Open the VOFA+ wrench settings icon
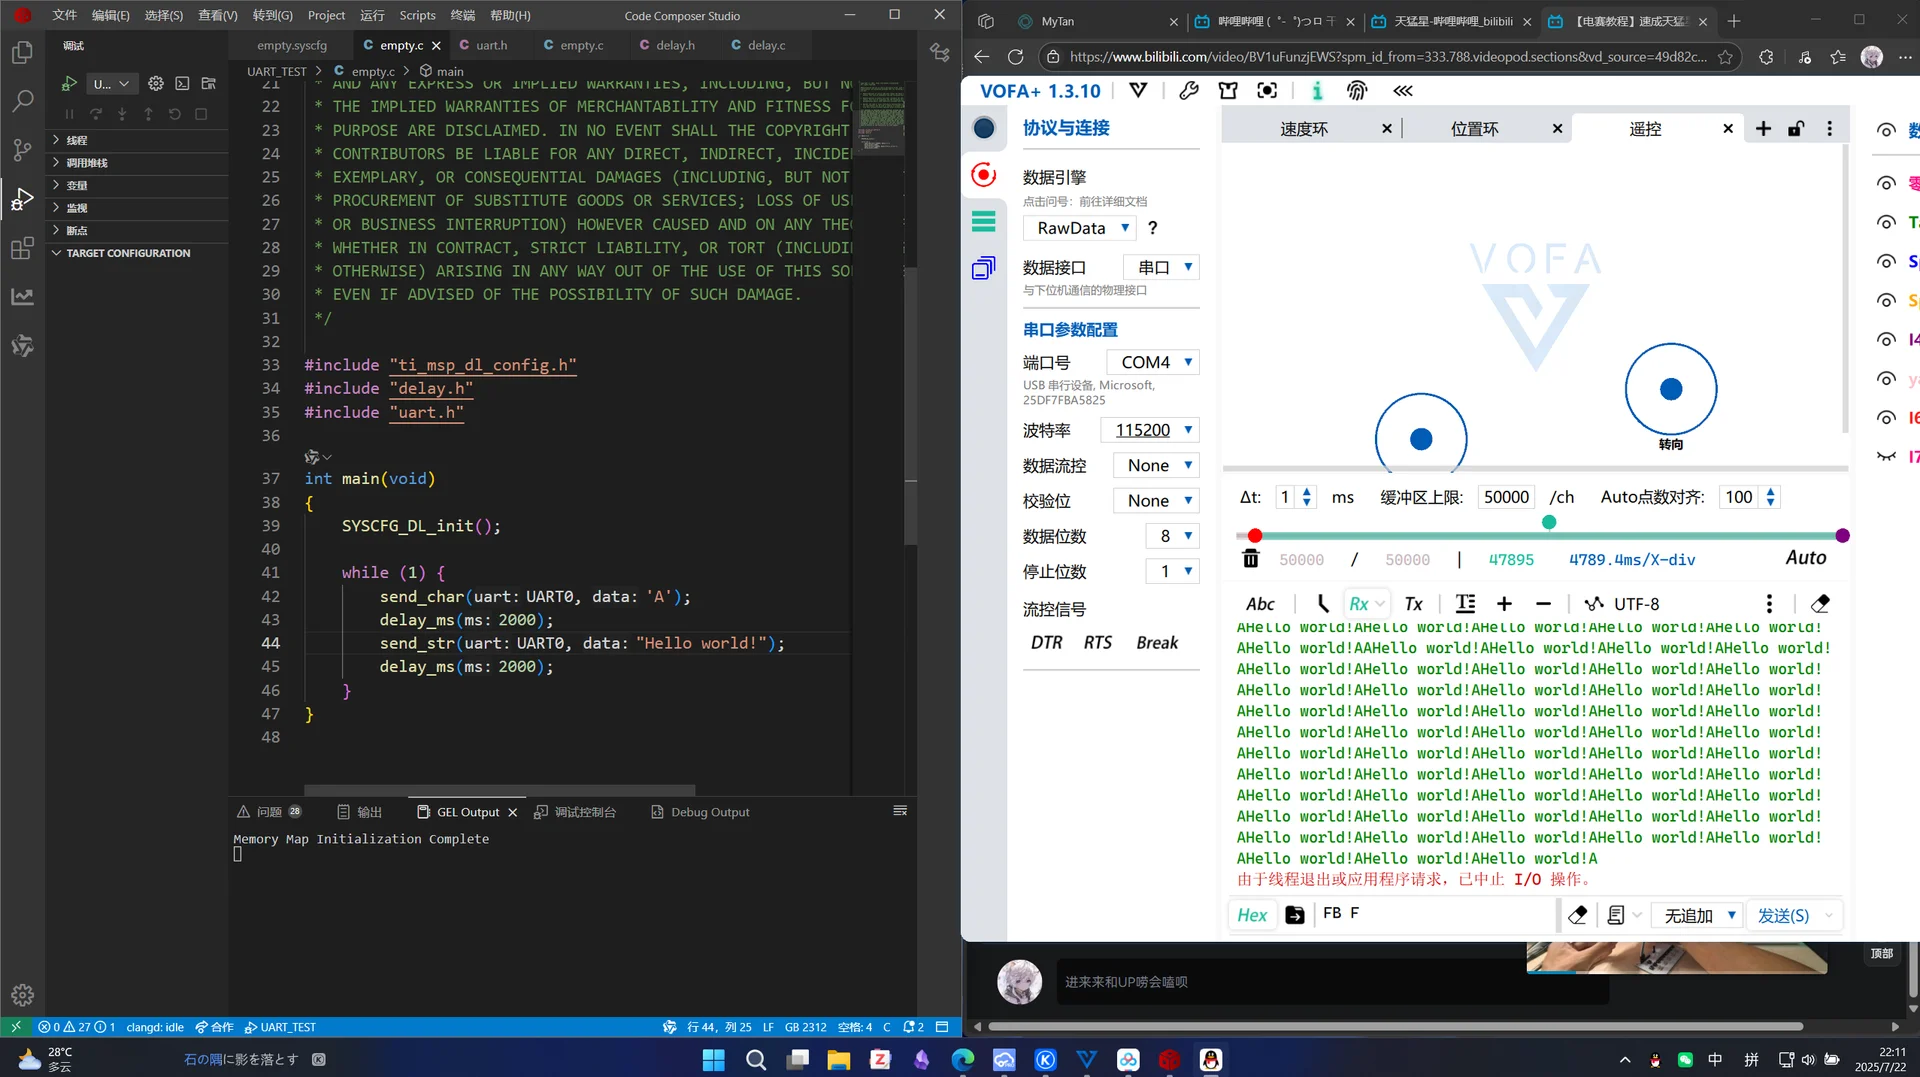 1188,91
